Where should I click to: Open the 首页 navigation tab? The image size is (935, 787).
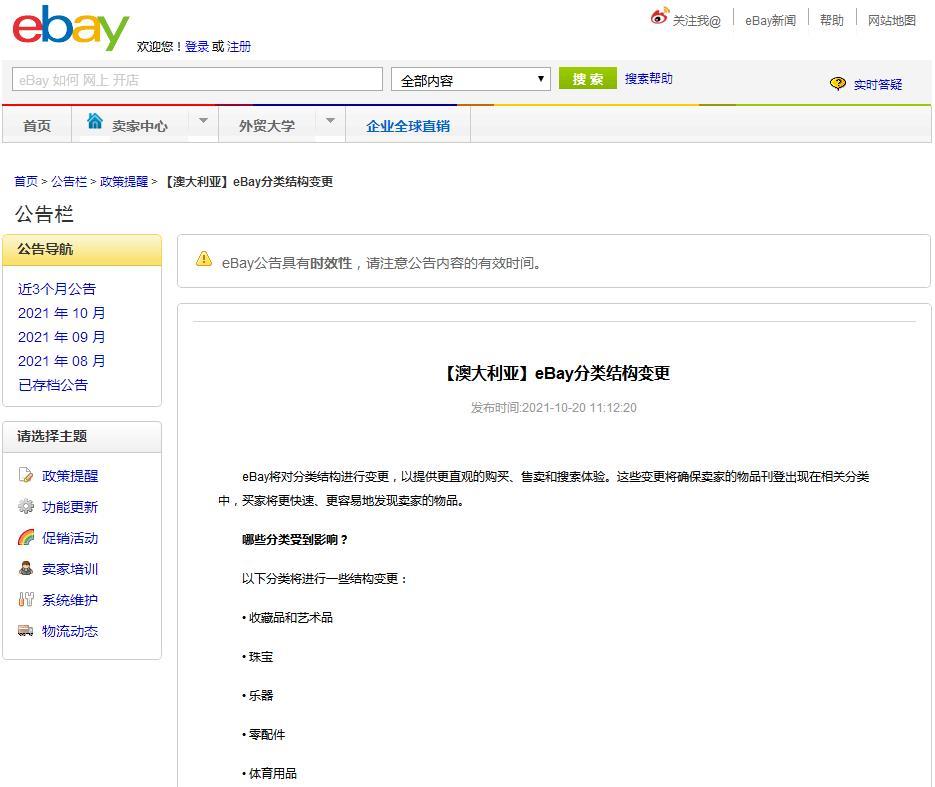37,125
